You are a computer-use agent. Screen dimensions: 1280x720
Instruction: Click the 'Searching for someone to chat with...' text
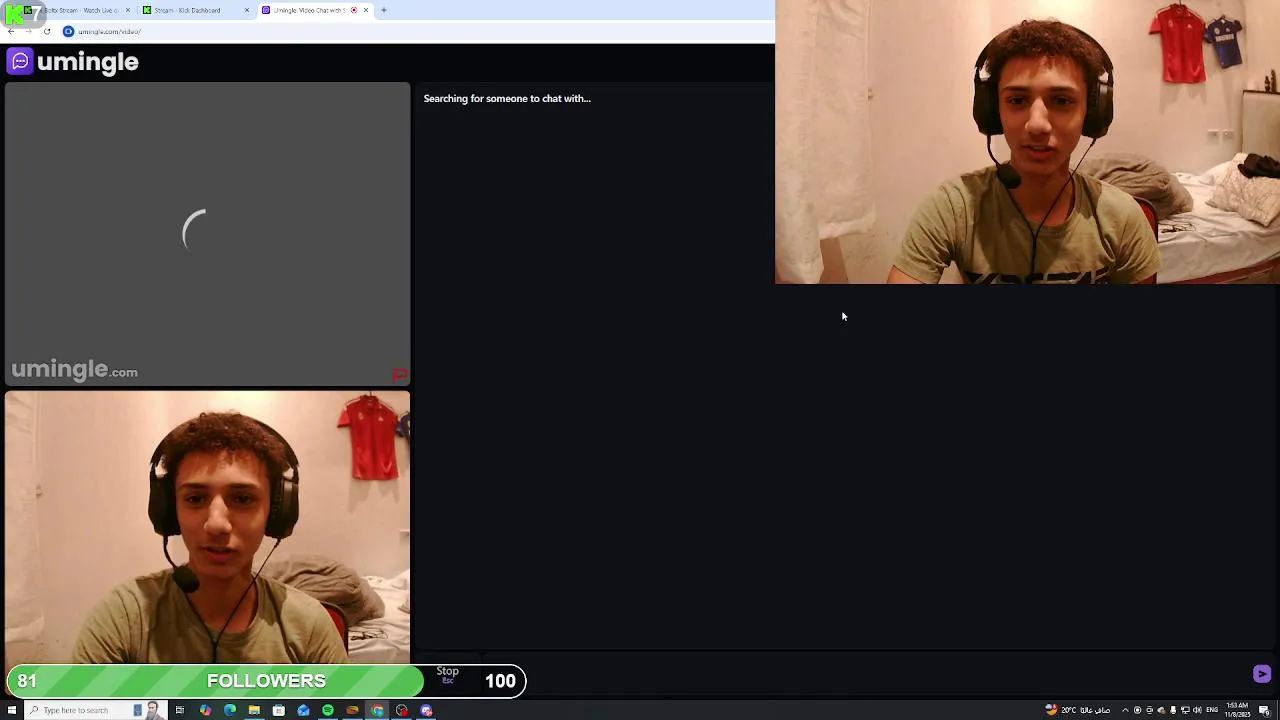(x=507, y=98)
